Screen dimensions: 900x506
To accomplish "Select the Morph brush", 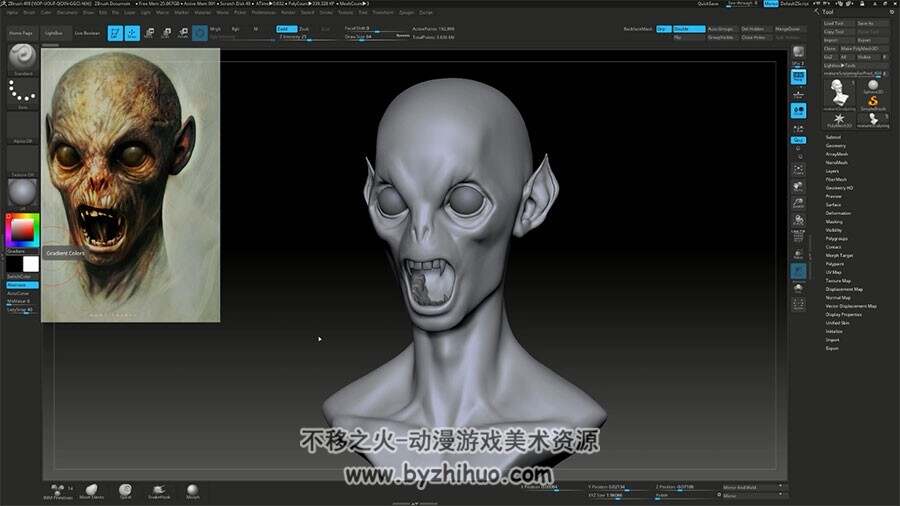I will 193,491.
